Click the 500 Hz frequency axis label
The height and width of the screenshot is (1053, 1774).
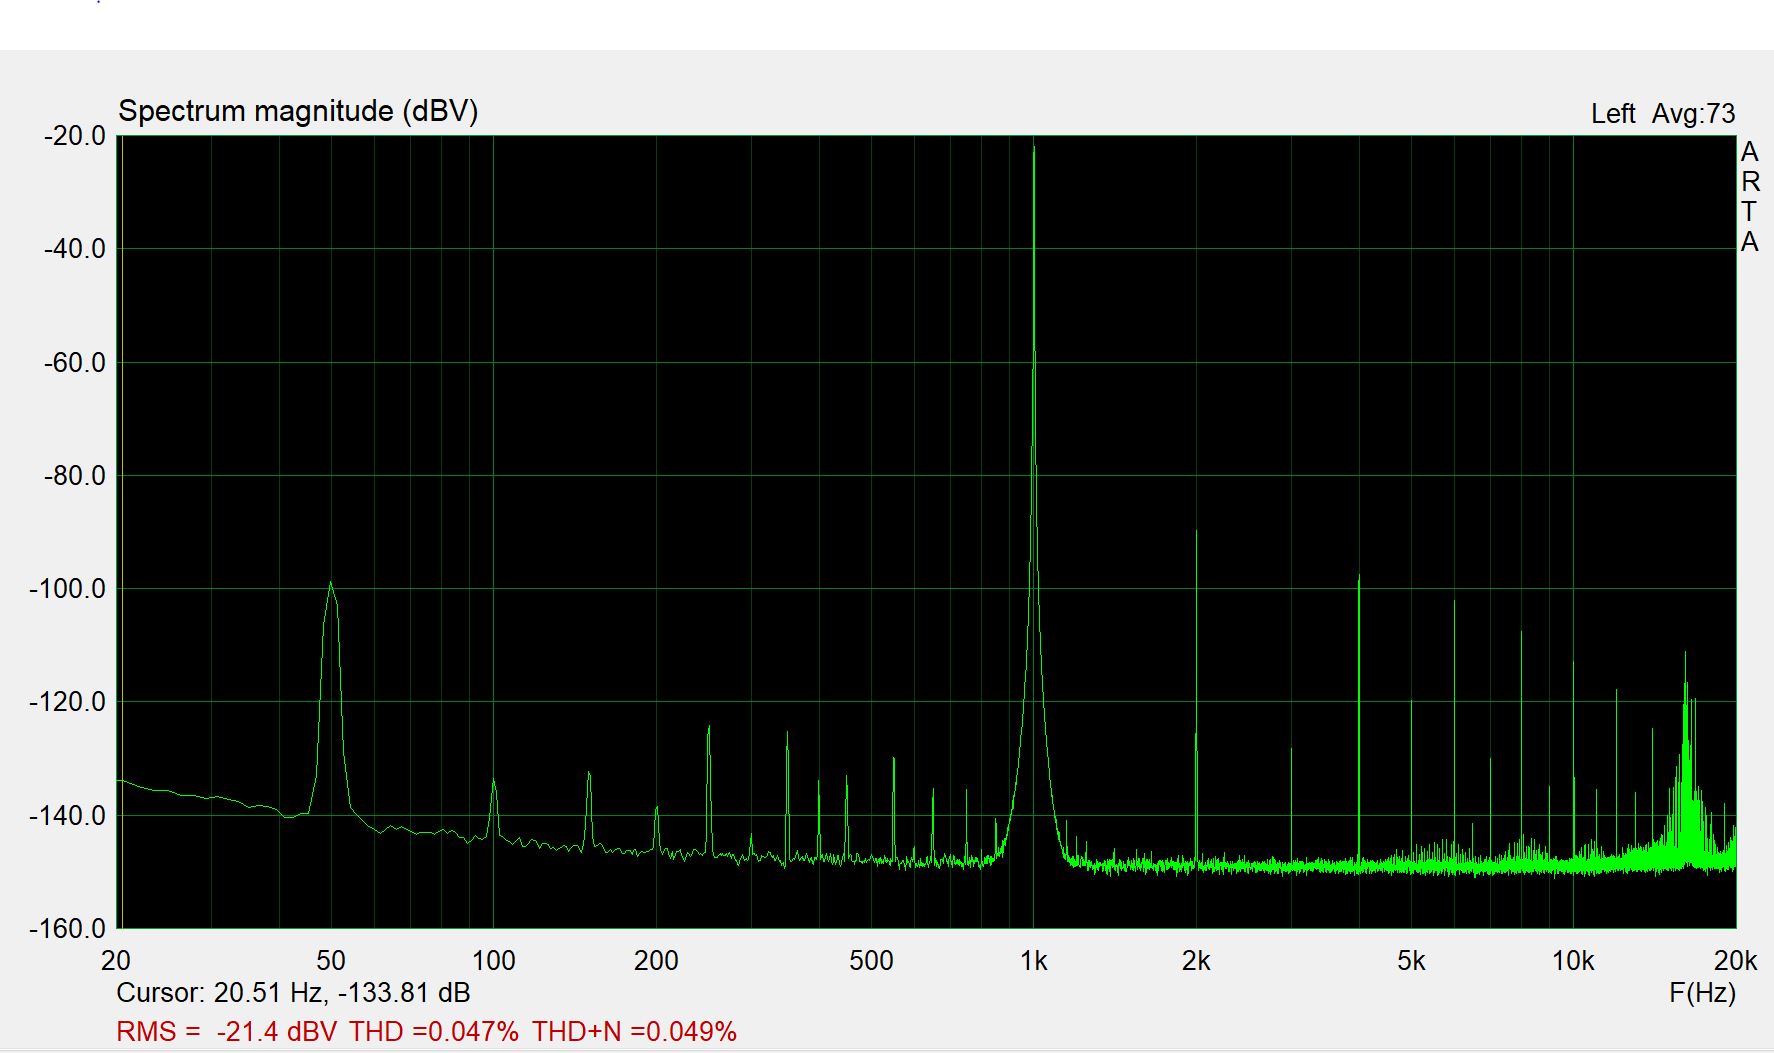point(871,961)
